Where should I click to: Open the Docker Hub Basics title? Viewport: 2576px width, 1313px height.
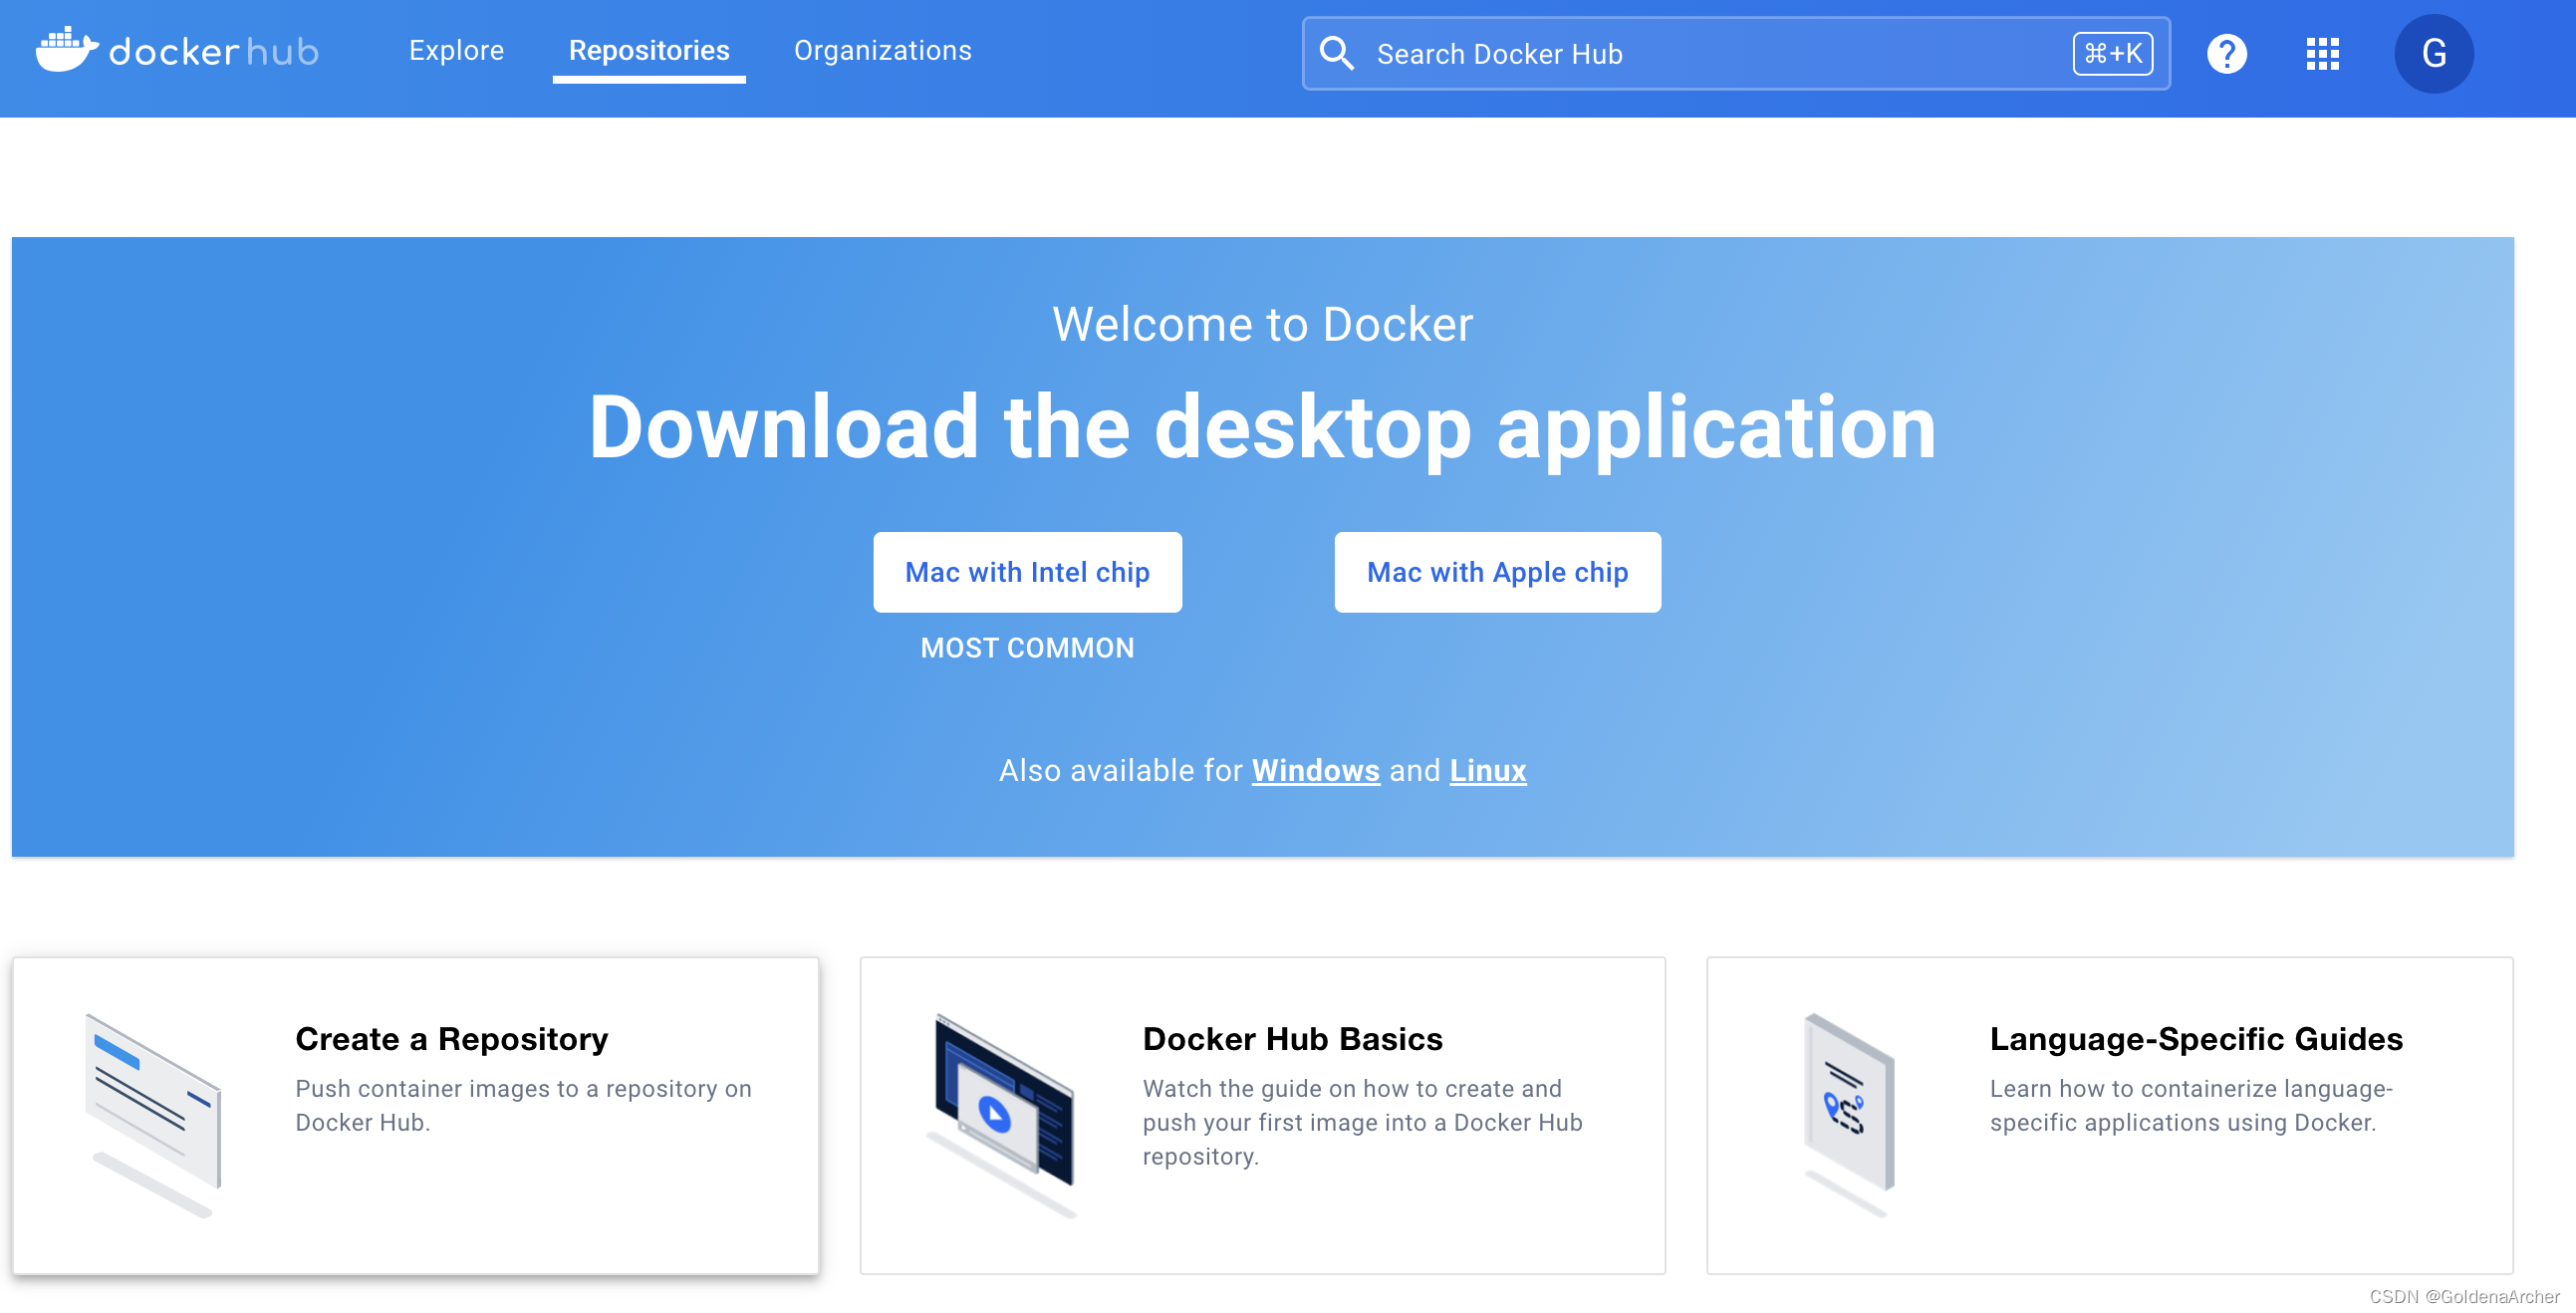(1292, 1038)
